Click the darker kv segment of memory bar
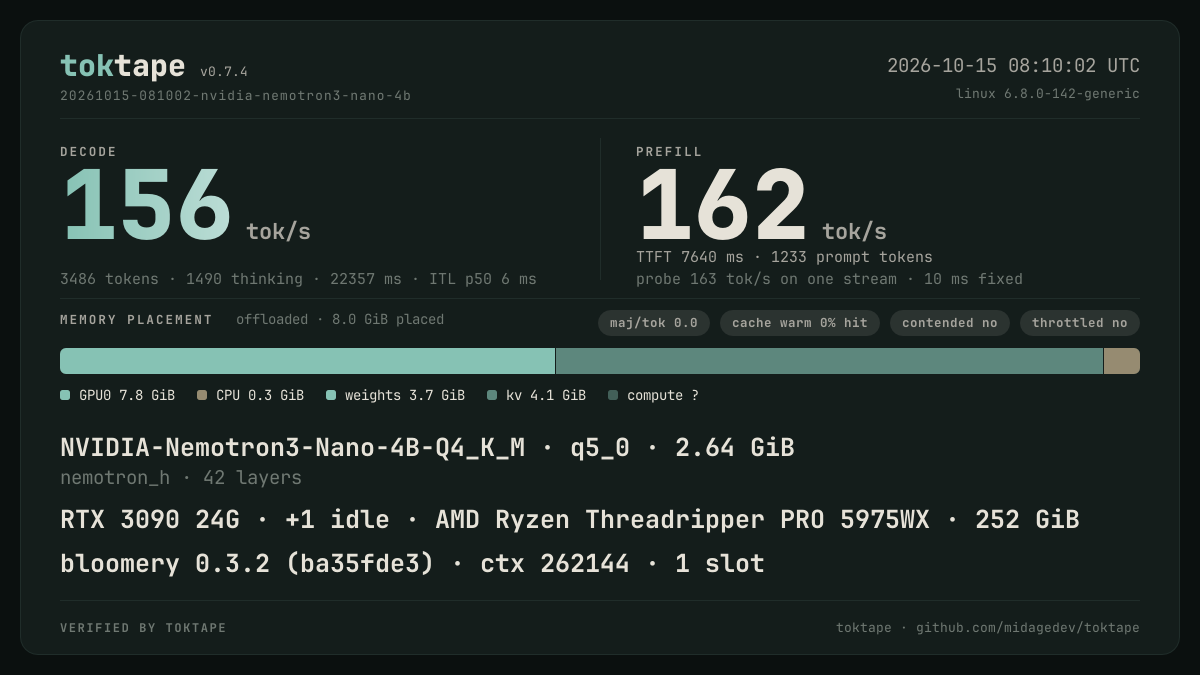Image resolution: width=1200 pixels, height=675 pixels. (829, 361)
